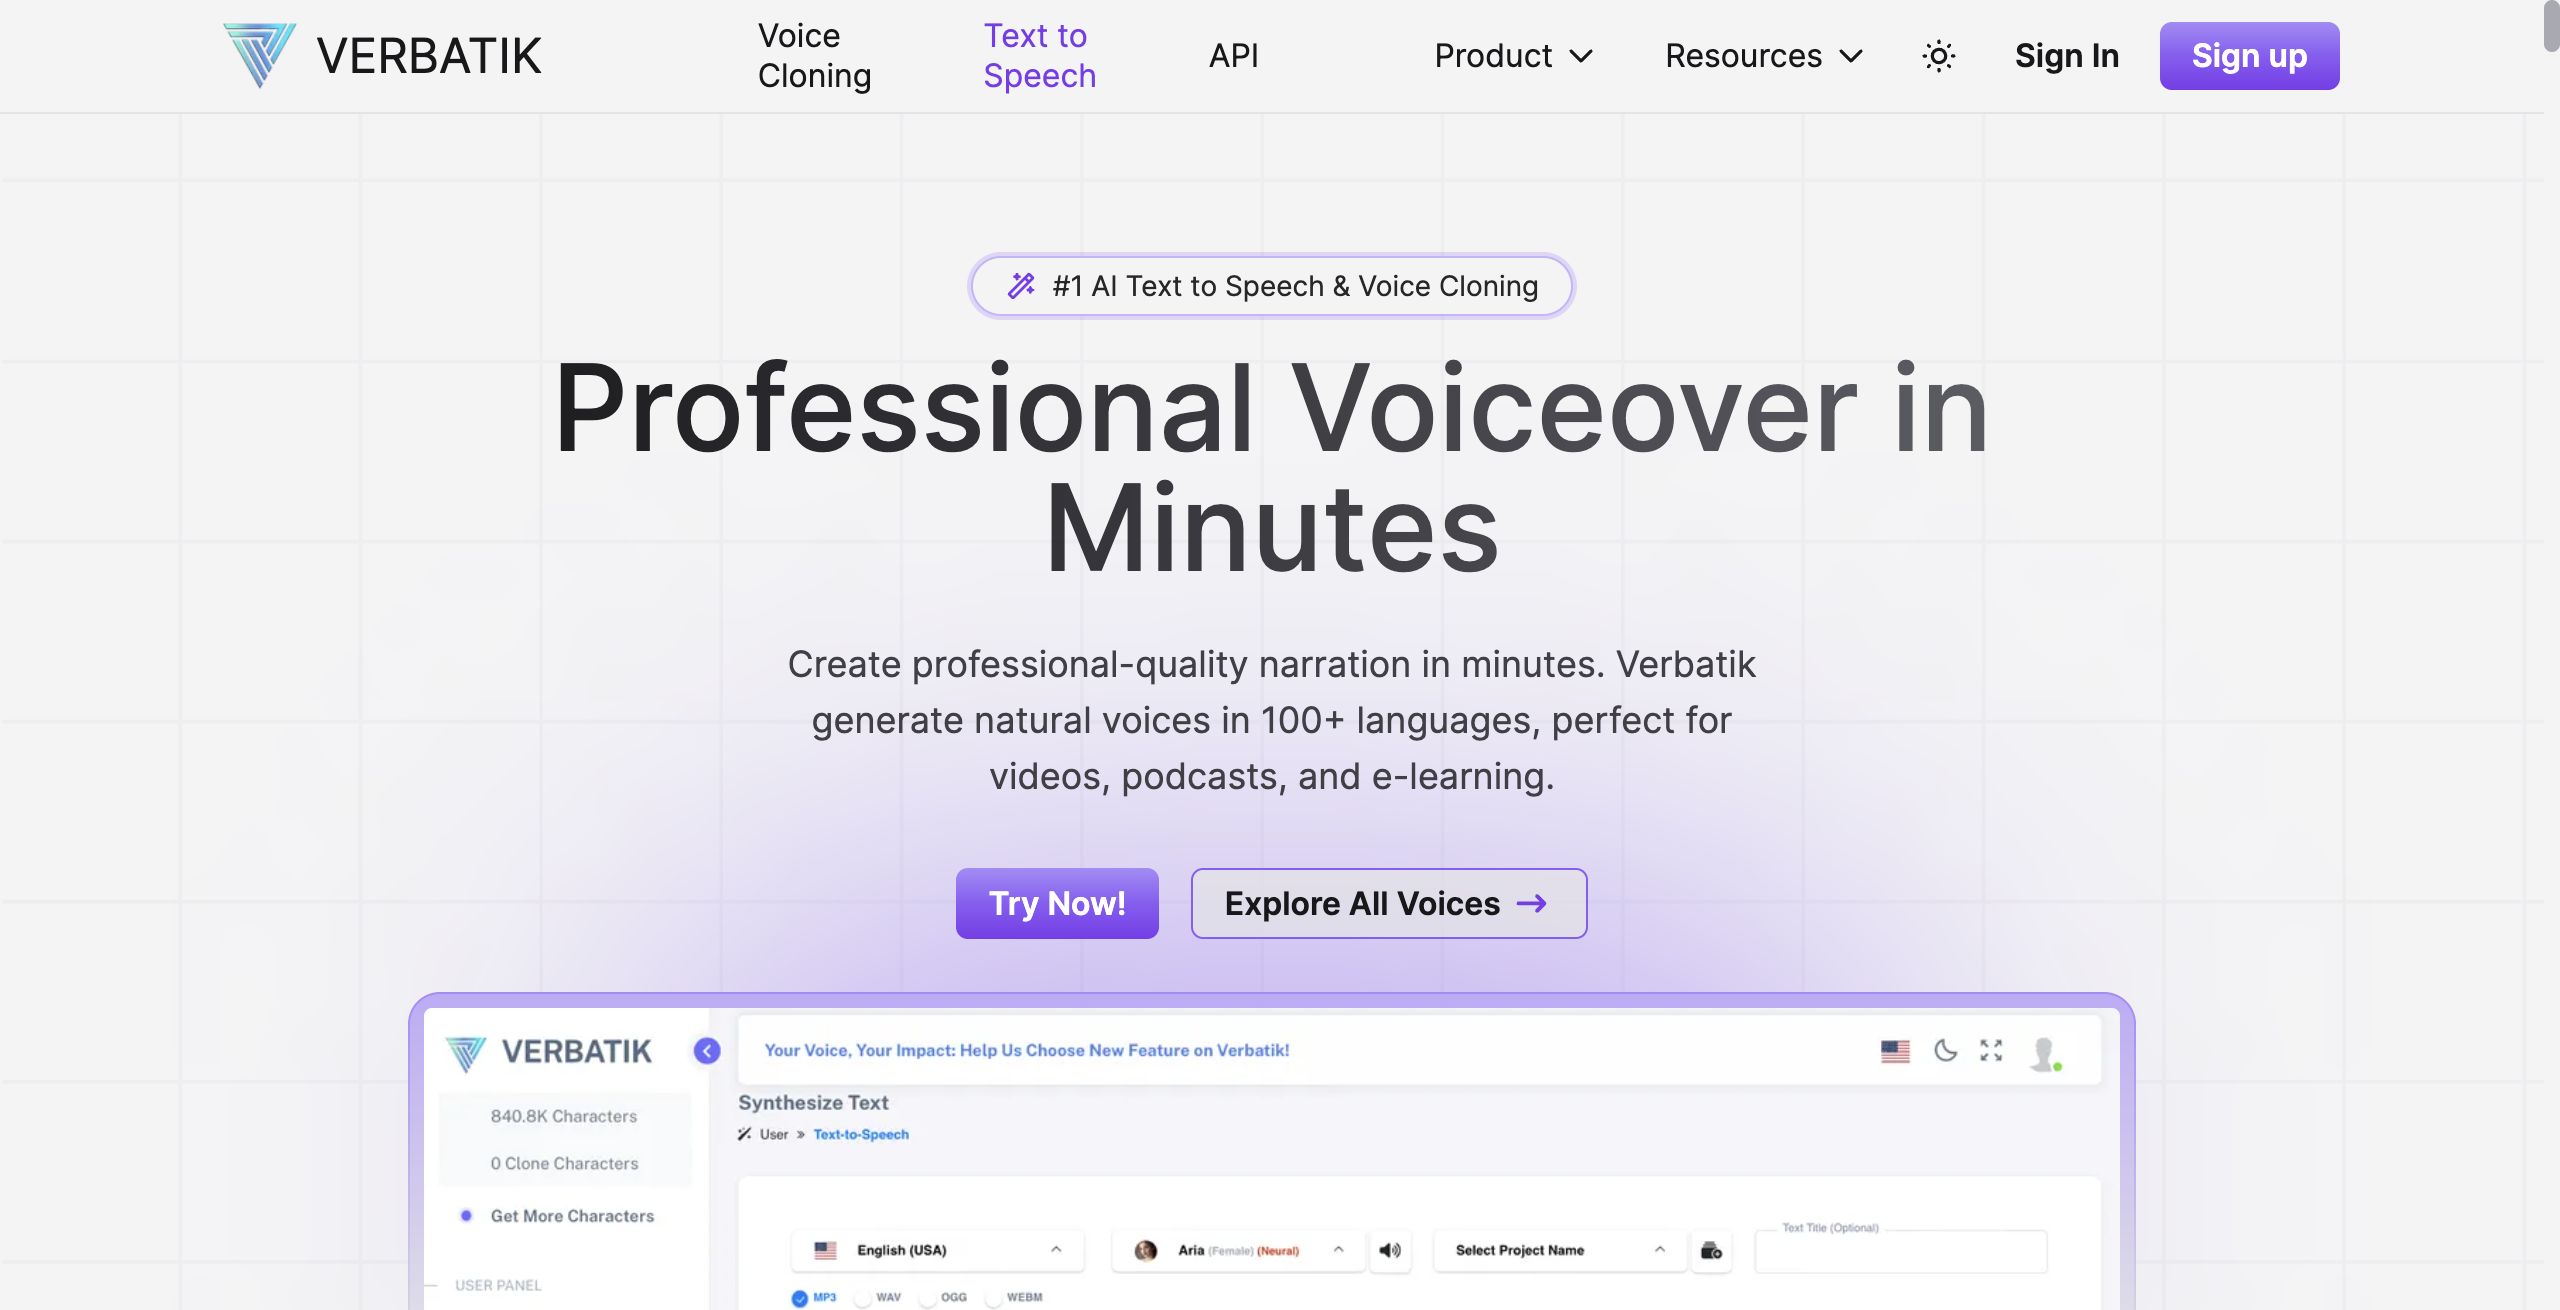The width and height of the screenshot is (2560, 1310).
Task: Click the wand icon in the breadcrumb
Action: [744, 1134]
